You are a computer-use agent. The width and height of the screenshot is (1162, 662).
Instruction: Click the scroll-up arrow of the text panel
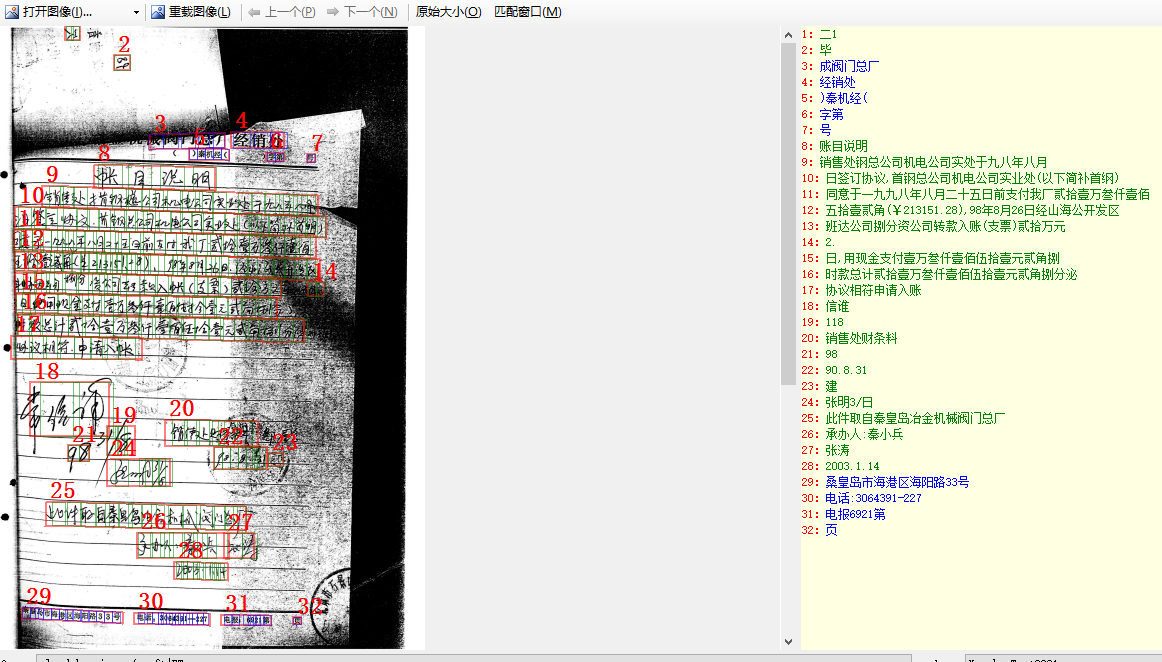pos(788,34)
